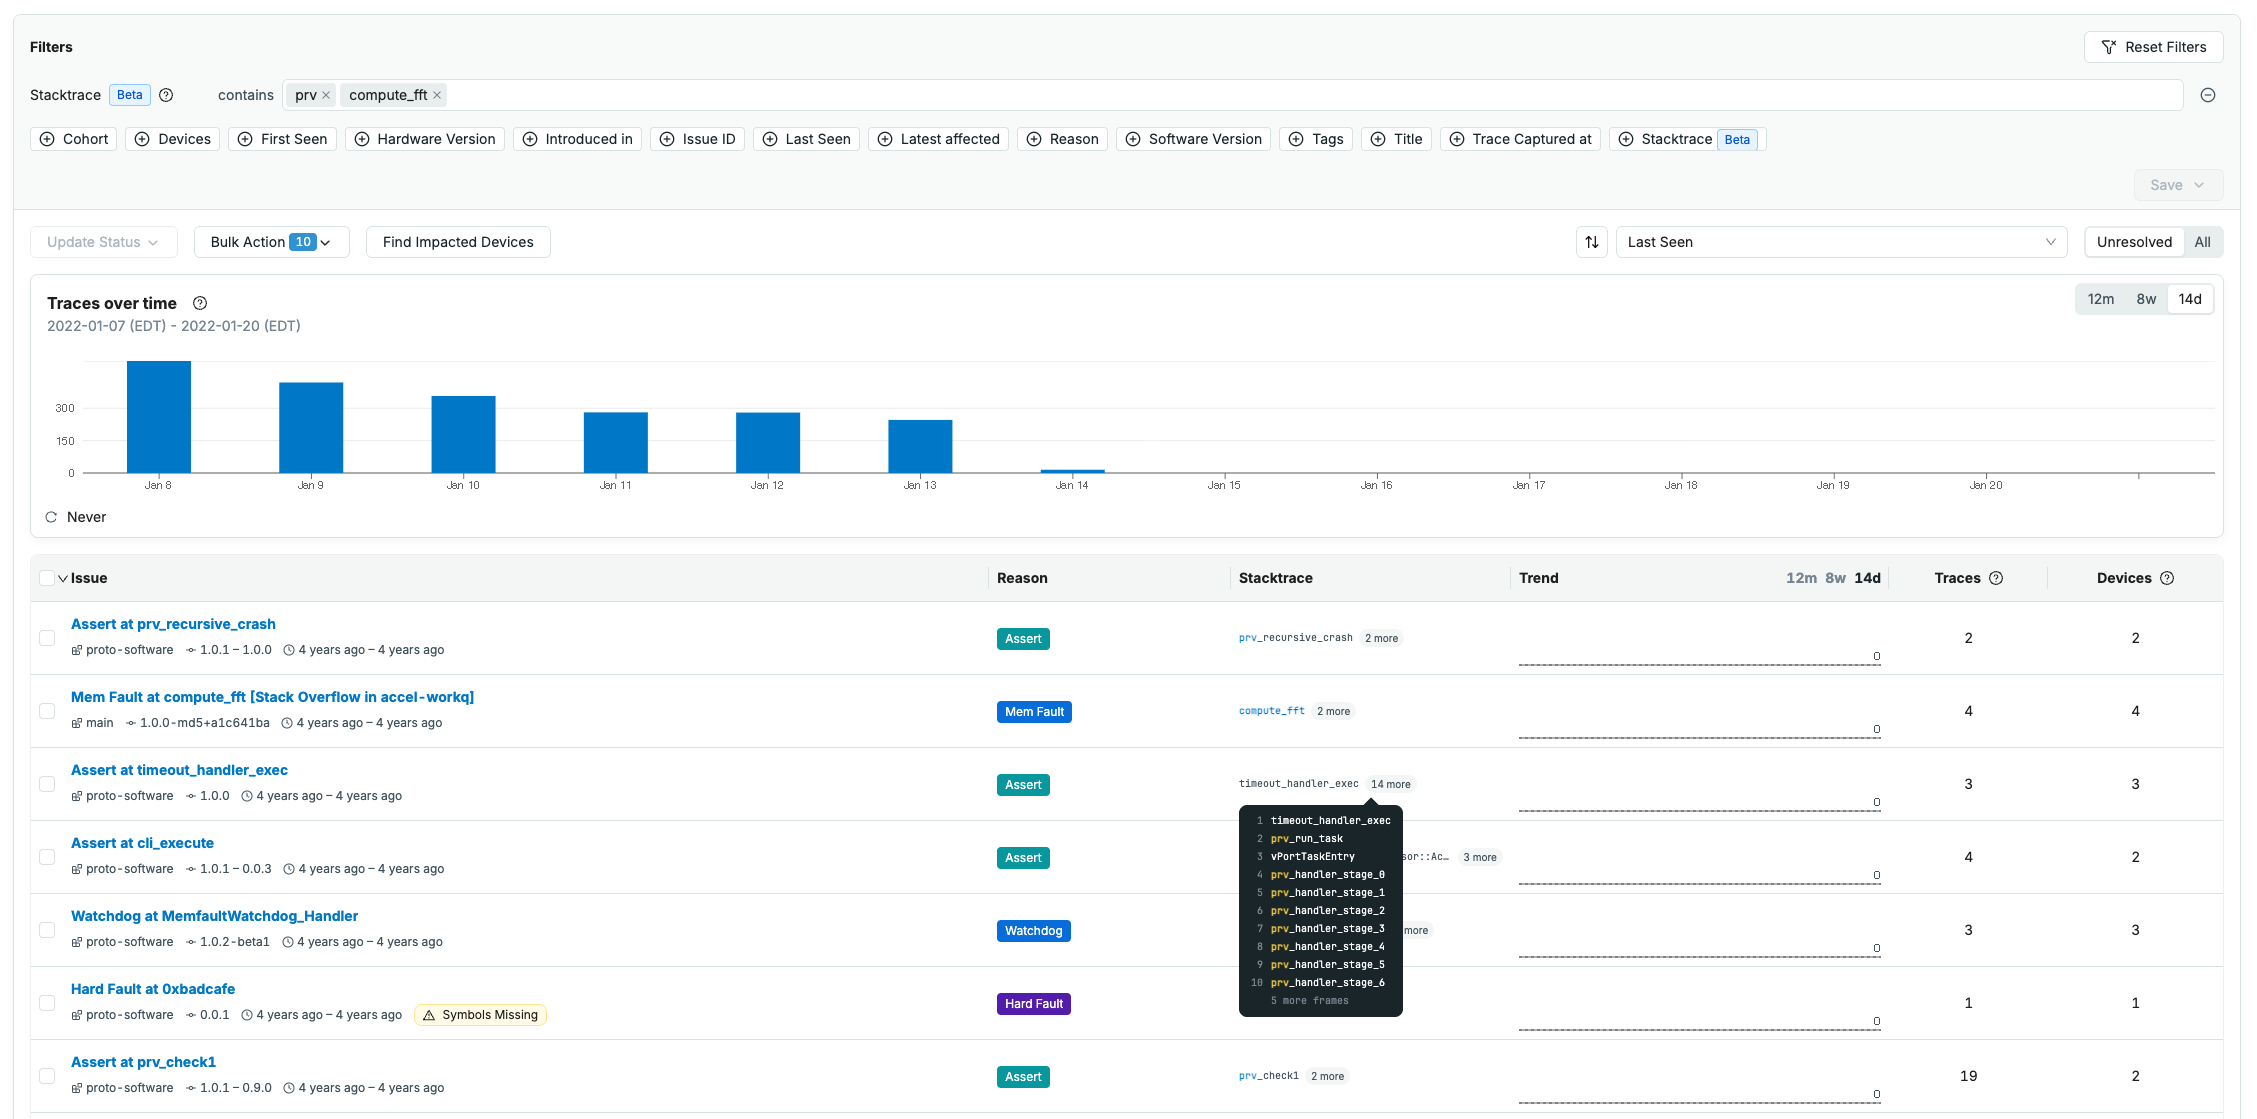Select Unresolved status tab

point(2134,242)
